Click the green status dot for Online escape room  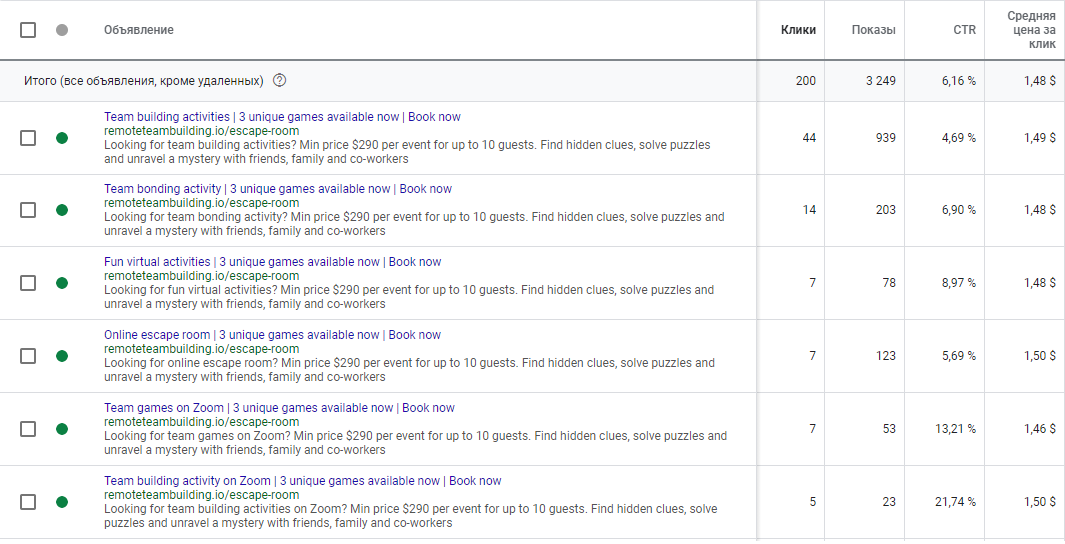(x=62, y=356)
